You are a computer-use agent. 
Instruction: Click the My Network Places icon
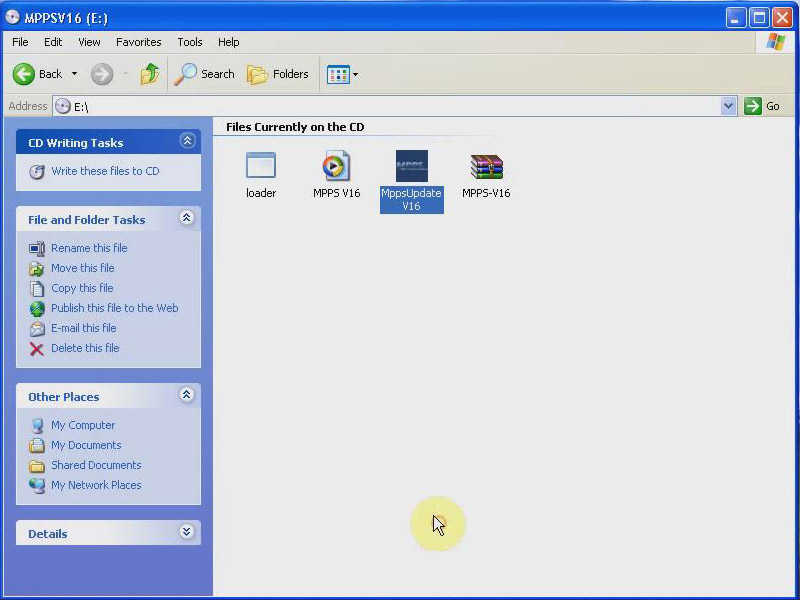click(x=37, y=486)
